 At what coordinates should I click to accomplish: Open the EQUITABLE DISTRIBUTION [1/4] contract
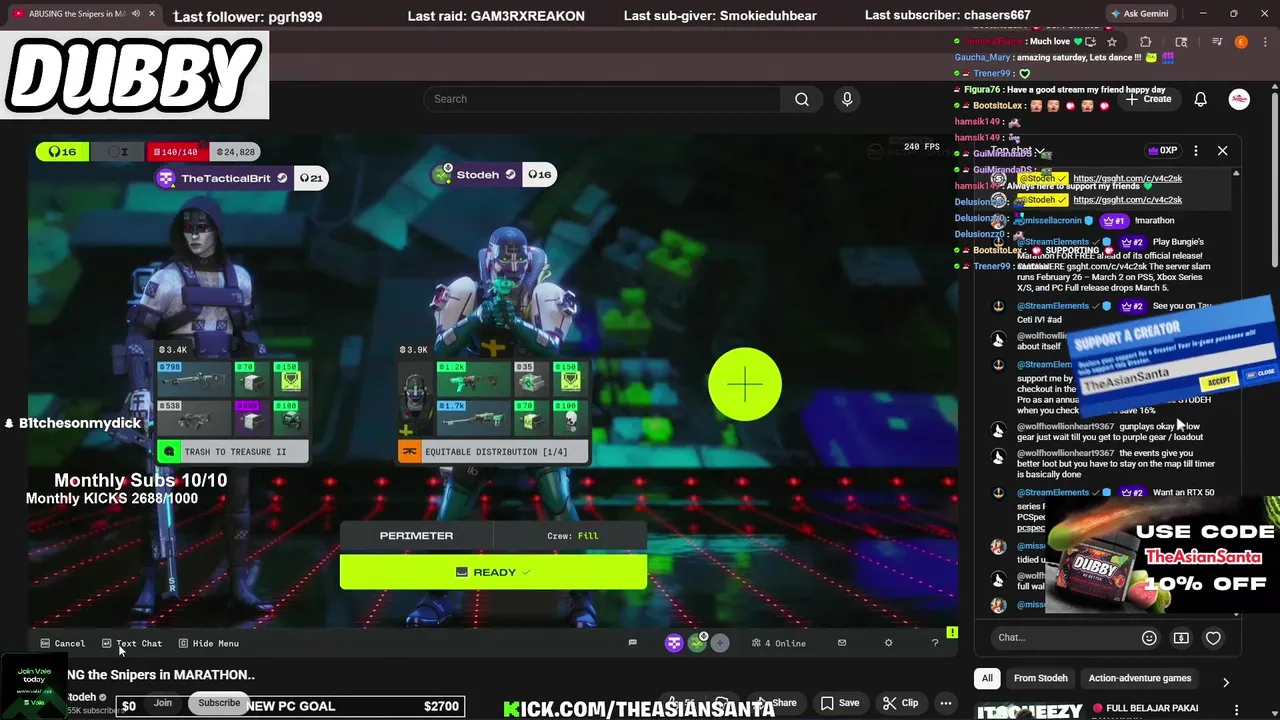[x=494, y=452]
